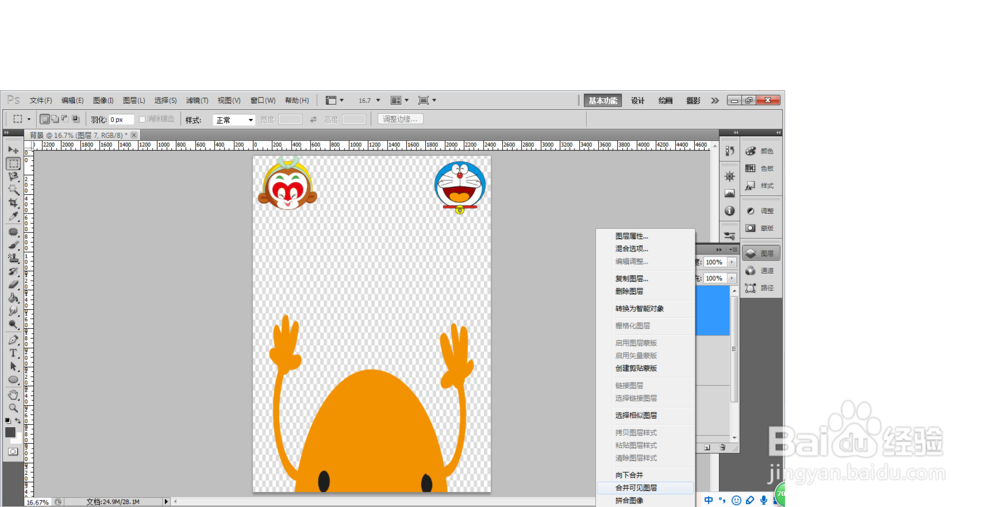The width and height of the screenshot is (1000, 507).
Task: Open the arrange documents dropdown
Action: 399,101
